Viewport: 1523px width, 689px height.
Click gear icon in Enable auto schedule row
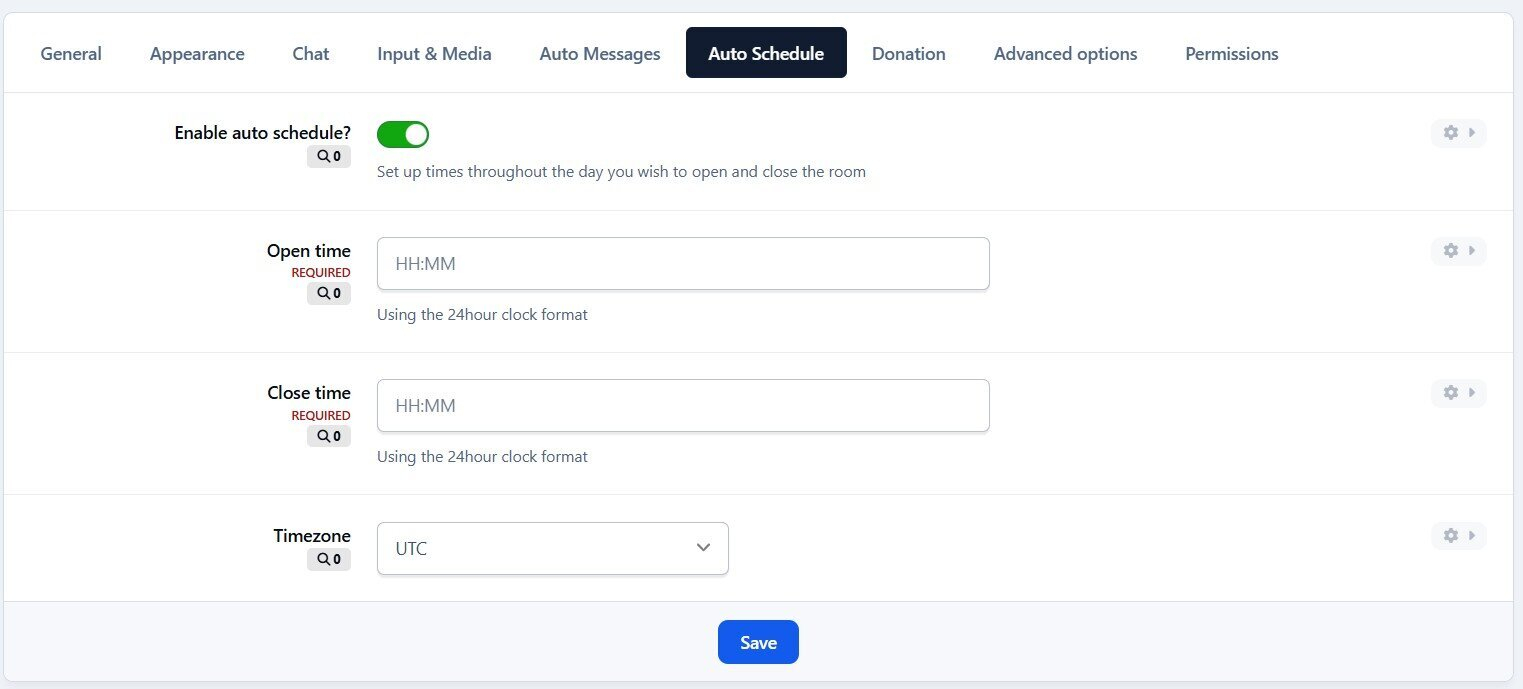1450,133
